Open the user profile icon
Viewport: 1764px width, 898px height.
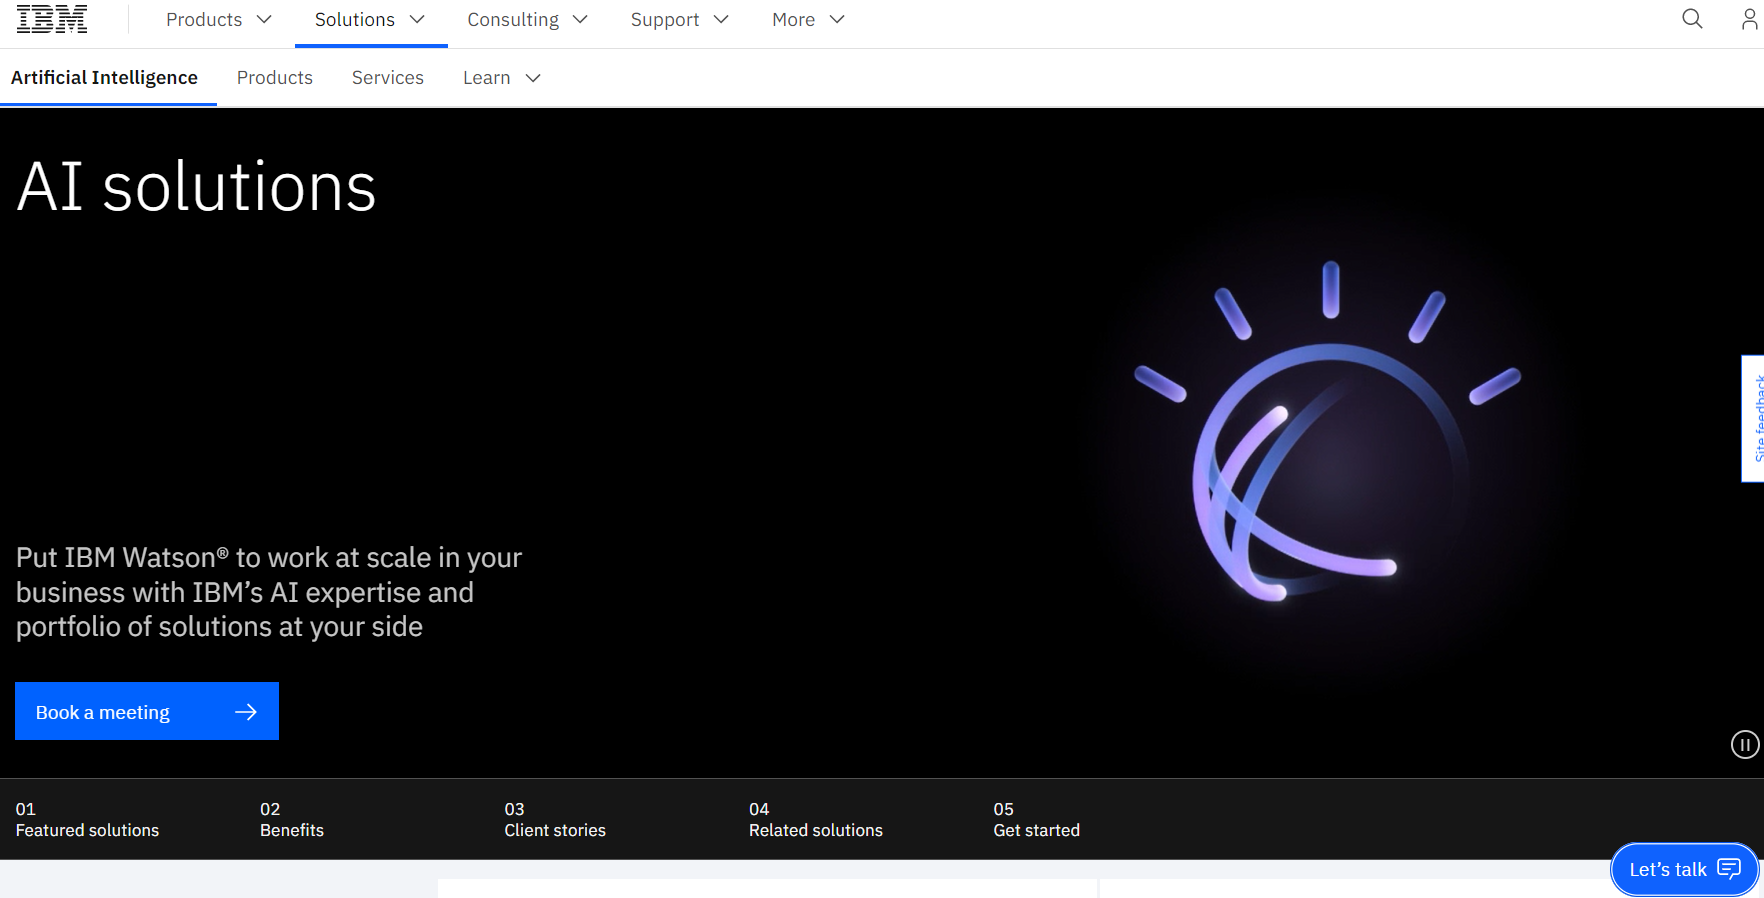point(1749,19)
